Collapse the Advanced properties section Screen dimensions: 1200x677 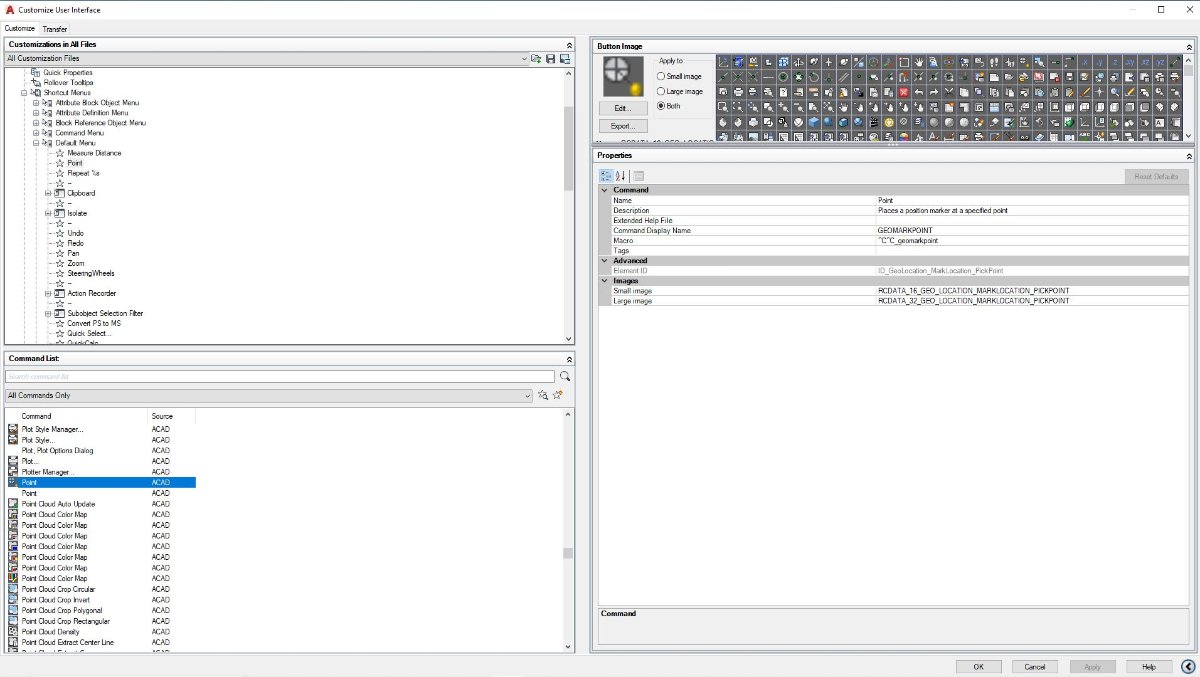point(604,260)
